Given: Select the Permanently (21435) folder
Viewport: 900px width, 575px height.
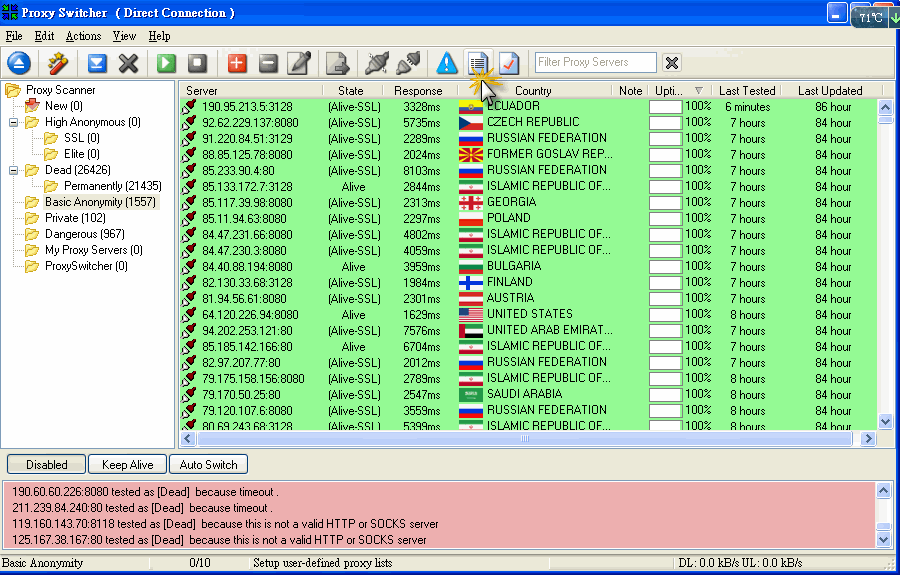Looking at the screenshot, I should point(112,186).
